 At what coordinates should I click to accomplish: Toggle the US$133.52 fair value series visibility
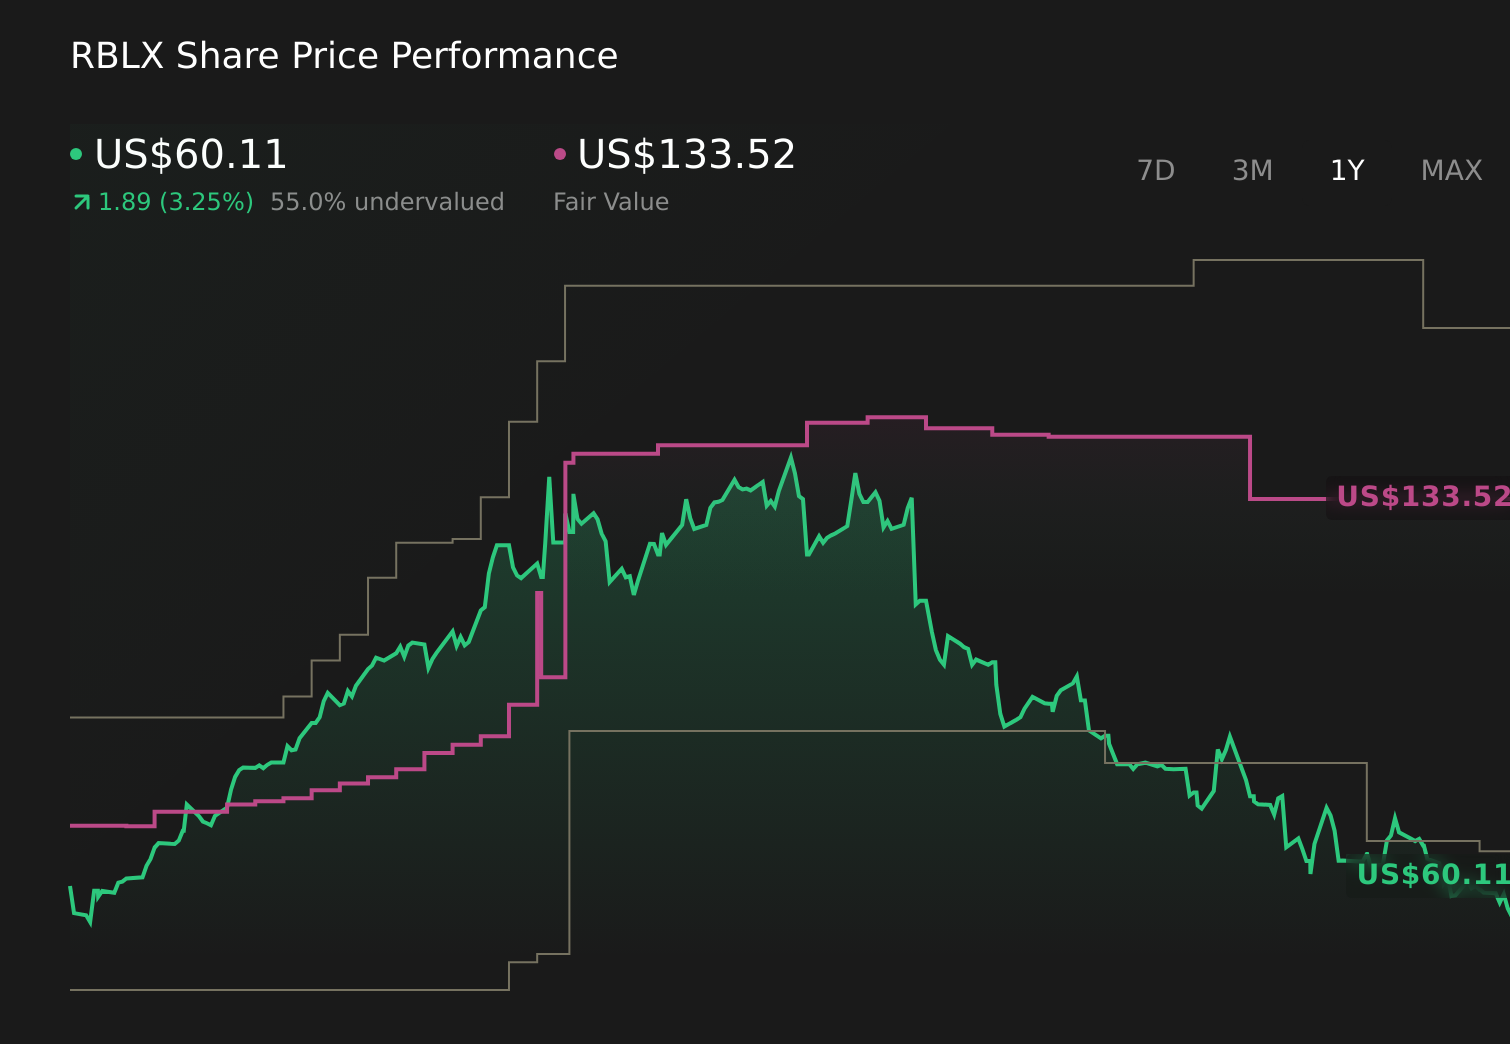coord(686,155)
